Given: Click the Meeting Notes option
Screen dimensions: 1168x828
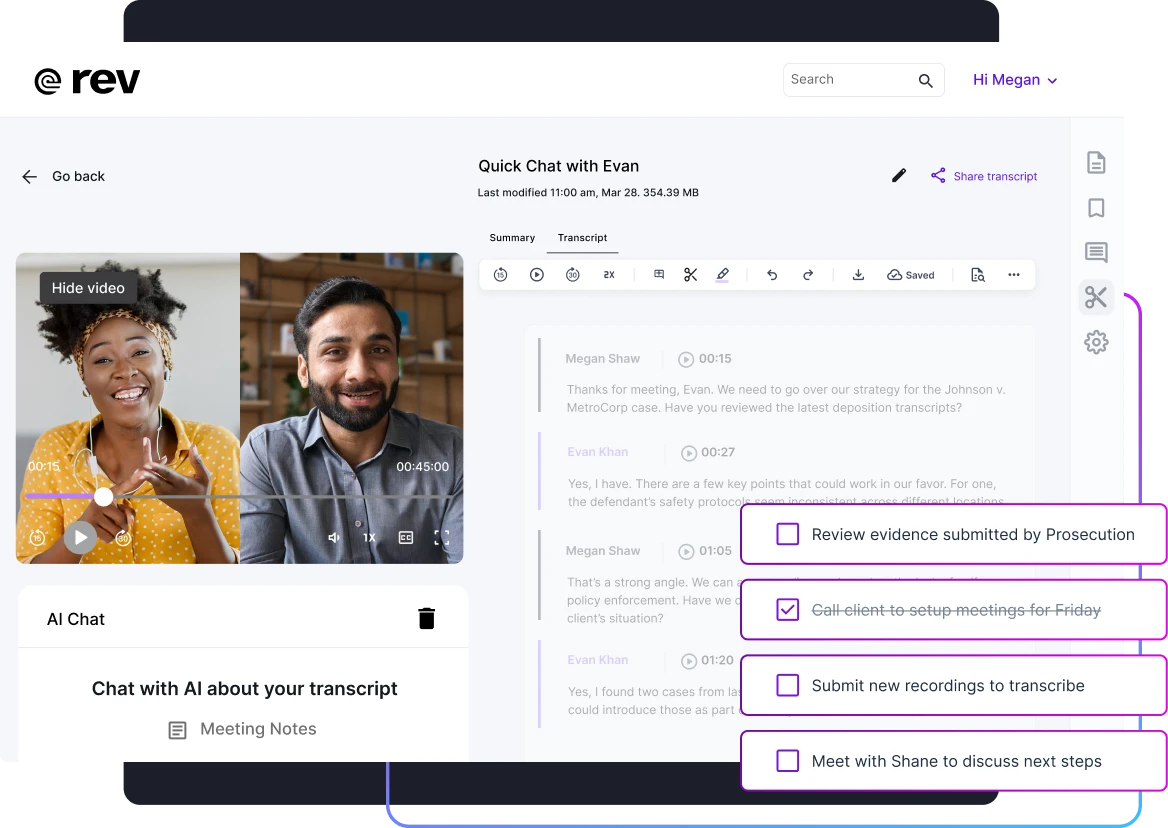Looking at the screenshot, I should tap(243, 729).
